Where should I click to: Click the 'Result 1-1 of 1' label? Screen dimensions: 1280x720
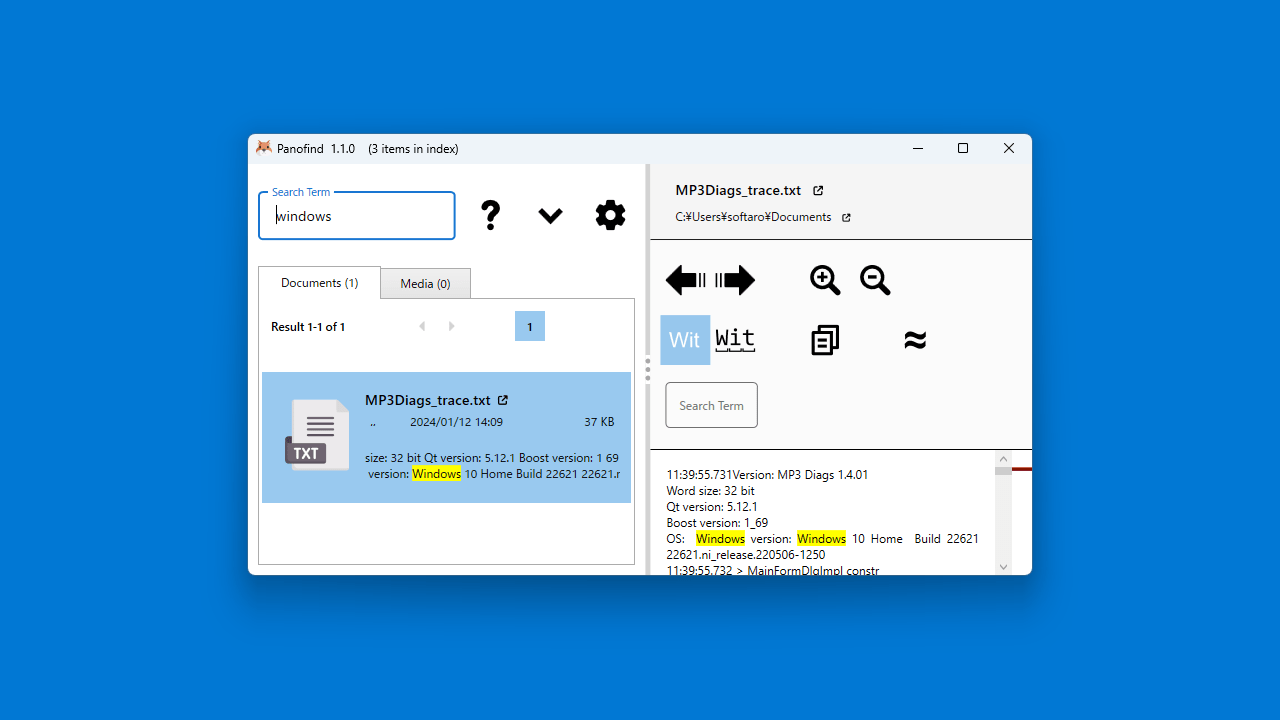[x=308, y=327]
